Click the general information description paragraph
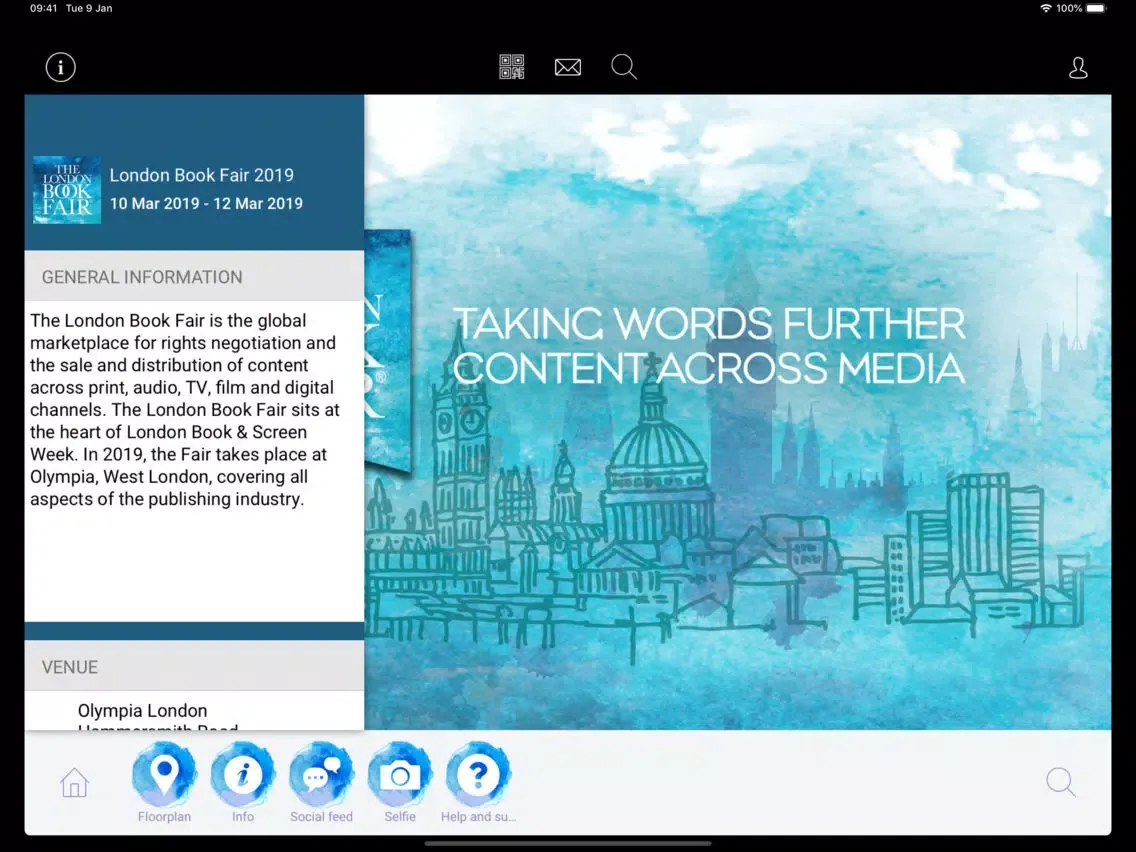 point(185,410)
